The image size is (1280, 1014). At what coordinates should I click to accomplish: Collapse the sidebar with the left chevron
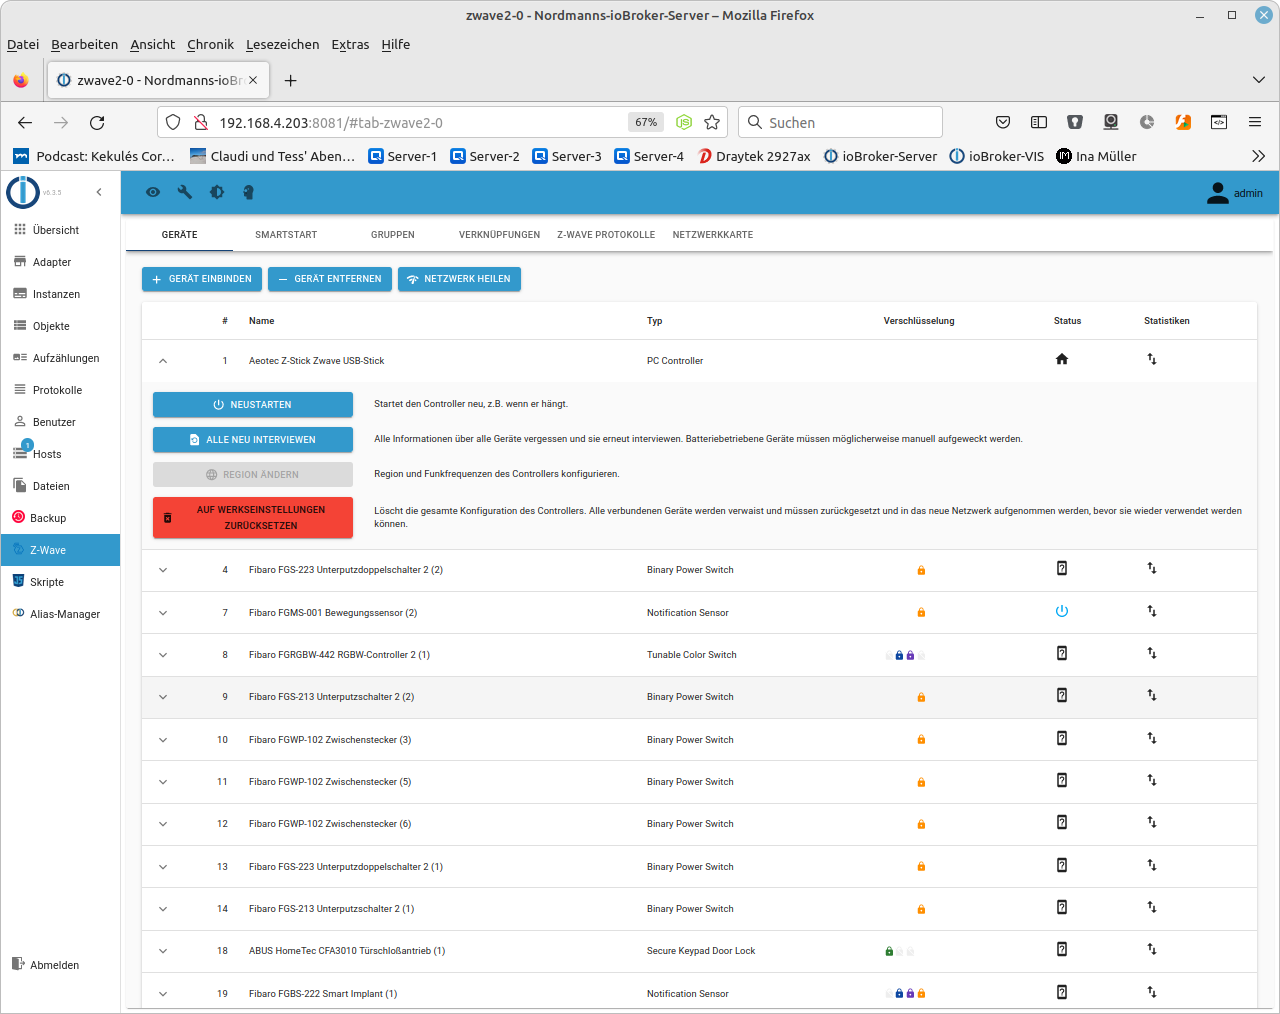tap(99, 192)
